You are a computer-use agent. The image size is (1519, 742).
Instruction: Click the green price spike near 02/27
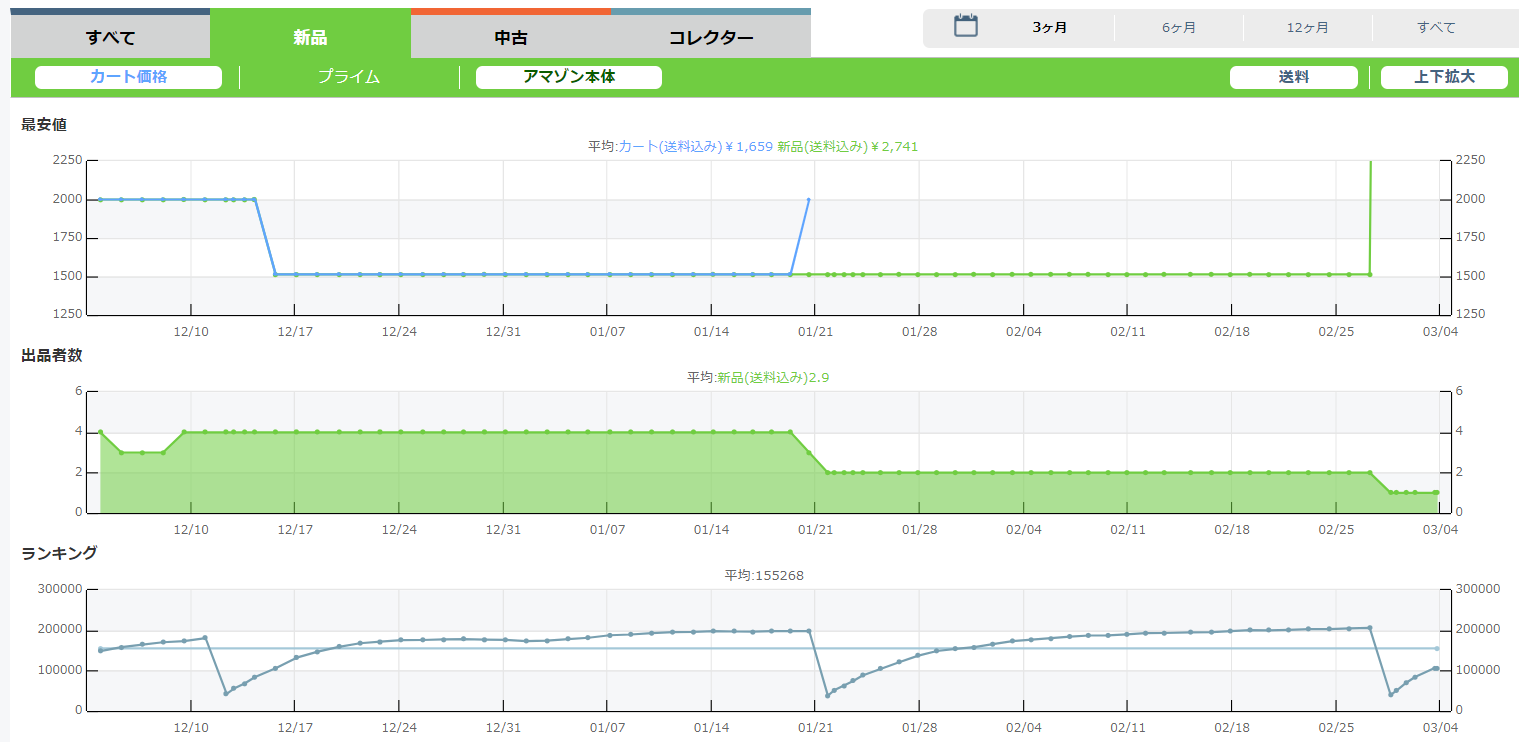pos(1370,163)
